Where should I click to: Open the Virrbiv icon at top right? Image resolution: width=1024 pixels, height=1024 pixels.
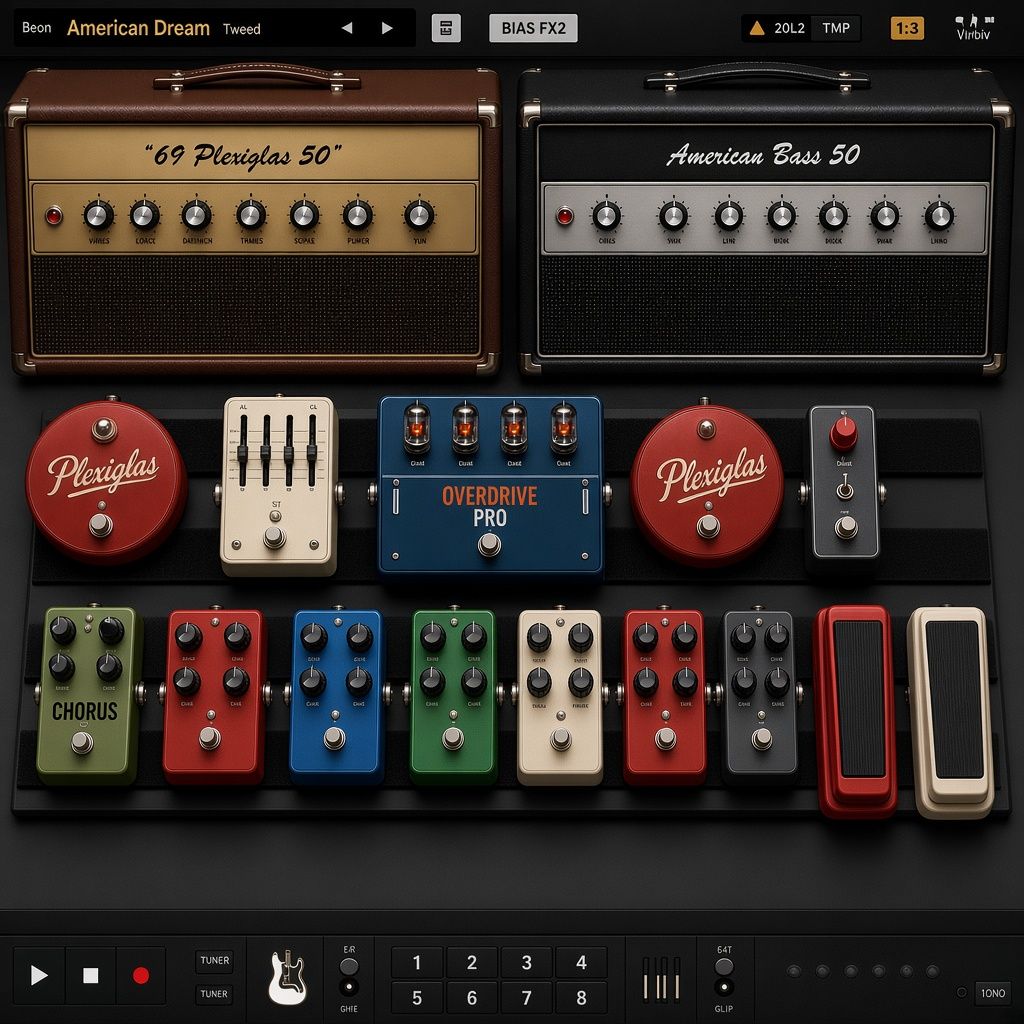[x=973, y=27]
